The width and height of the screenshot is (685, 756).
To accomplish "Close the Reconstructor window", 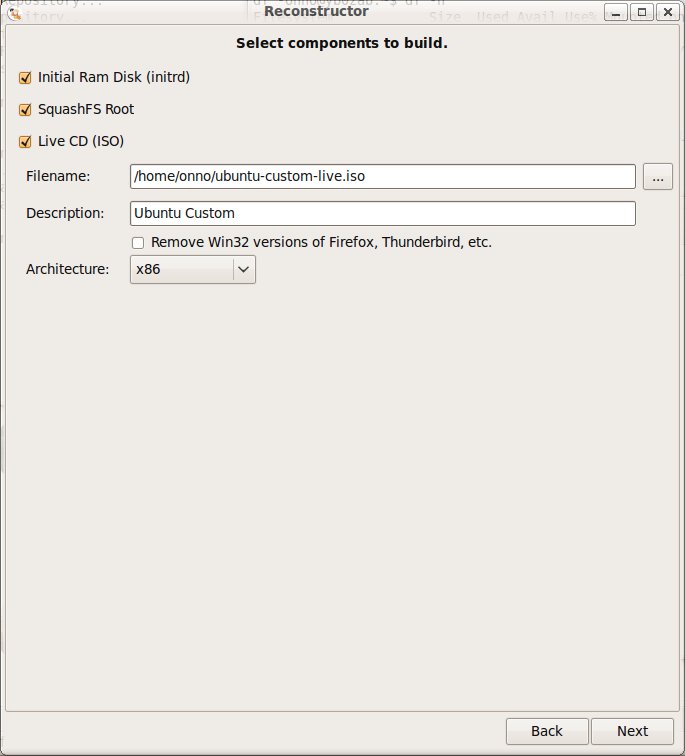I will tap(668, 12).
